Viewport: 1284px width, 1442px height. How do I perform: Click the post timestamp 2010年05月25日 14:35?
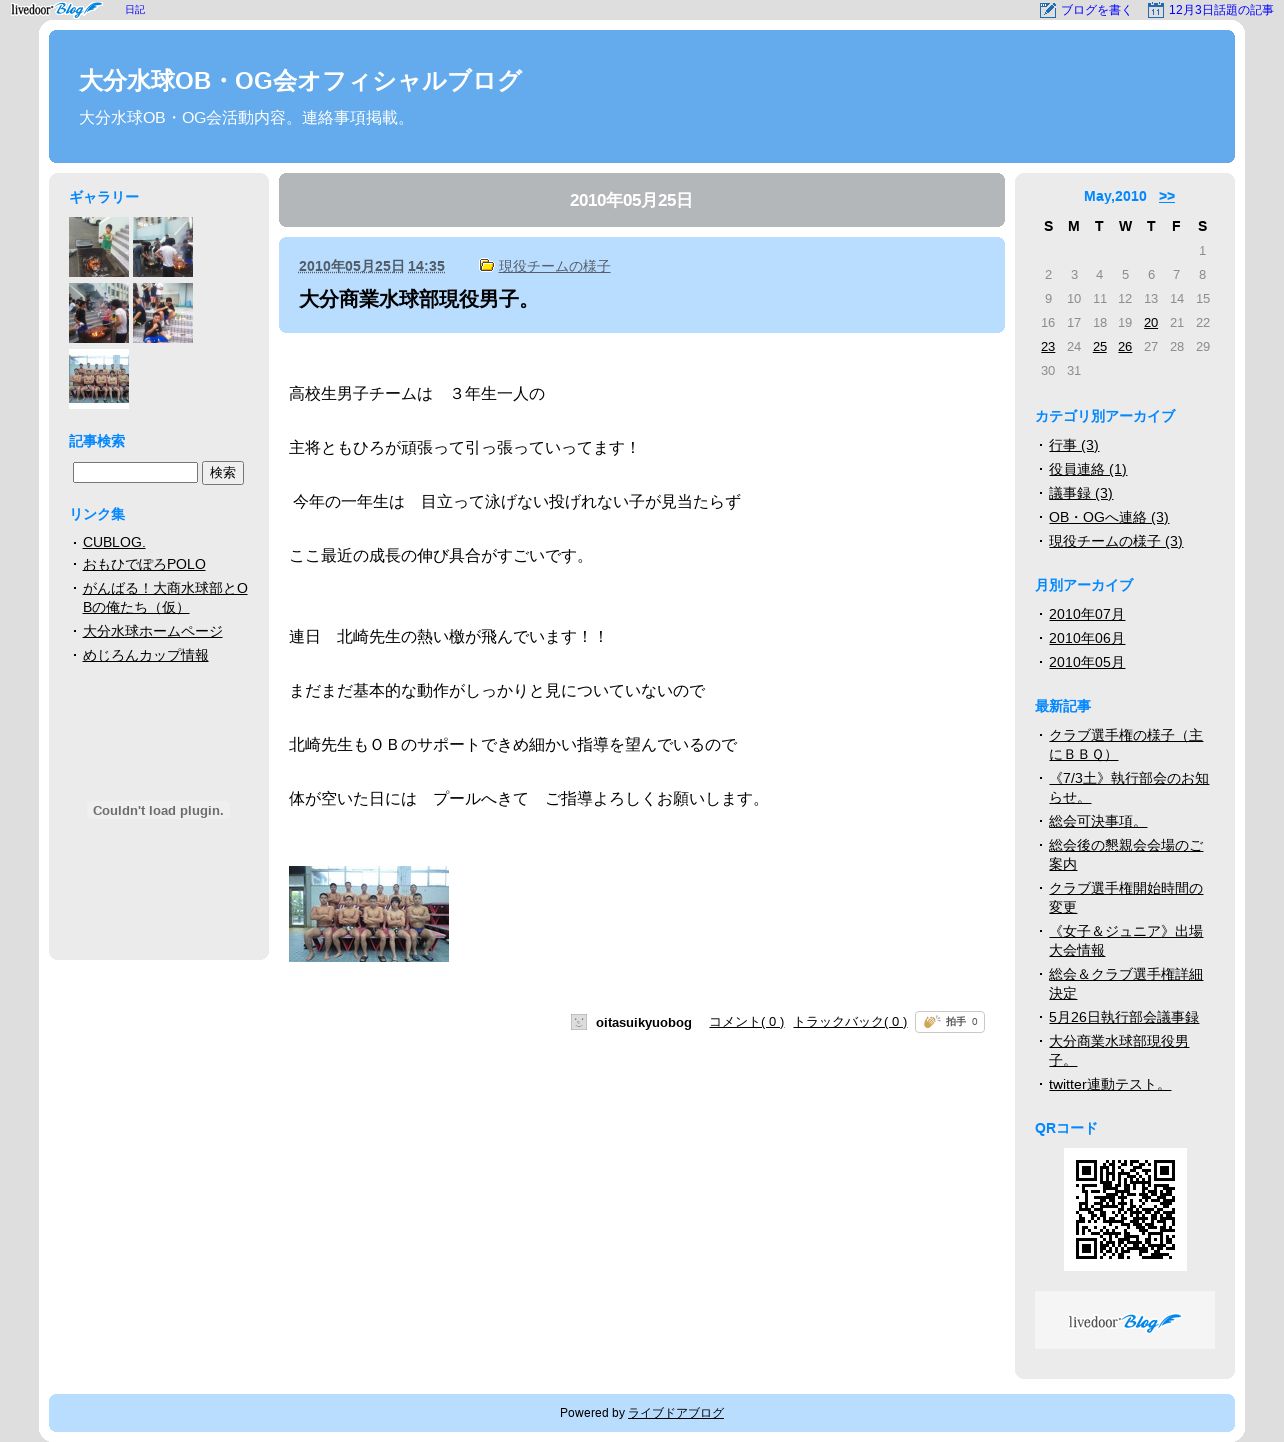[372, 266]
